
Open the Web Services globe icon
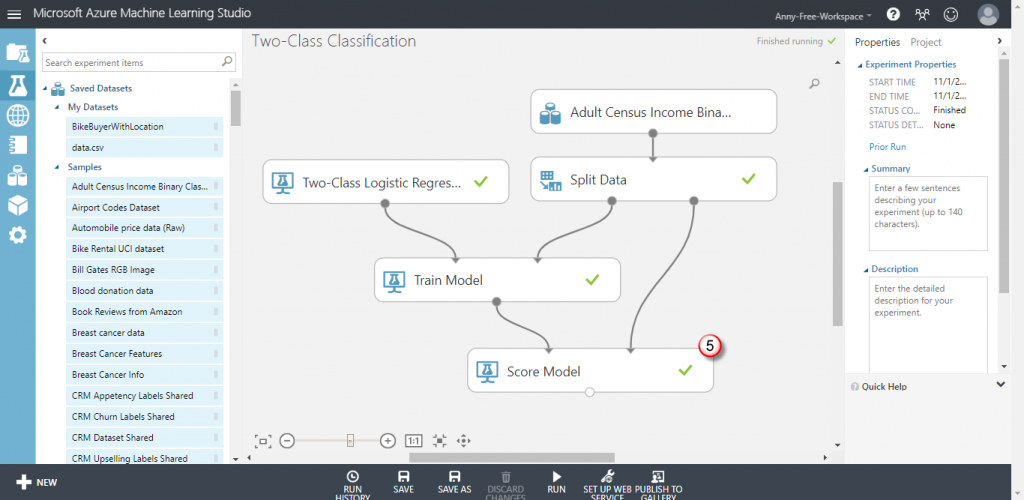[18, 116]
